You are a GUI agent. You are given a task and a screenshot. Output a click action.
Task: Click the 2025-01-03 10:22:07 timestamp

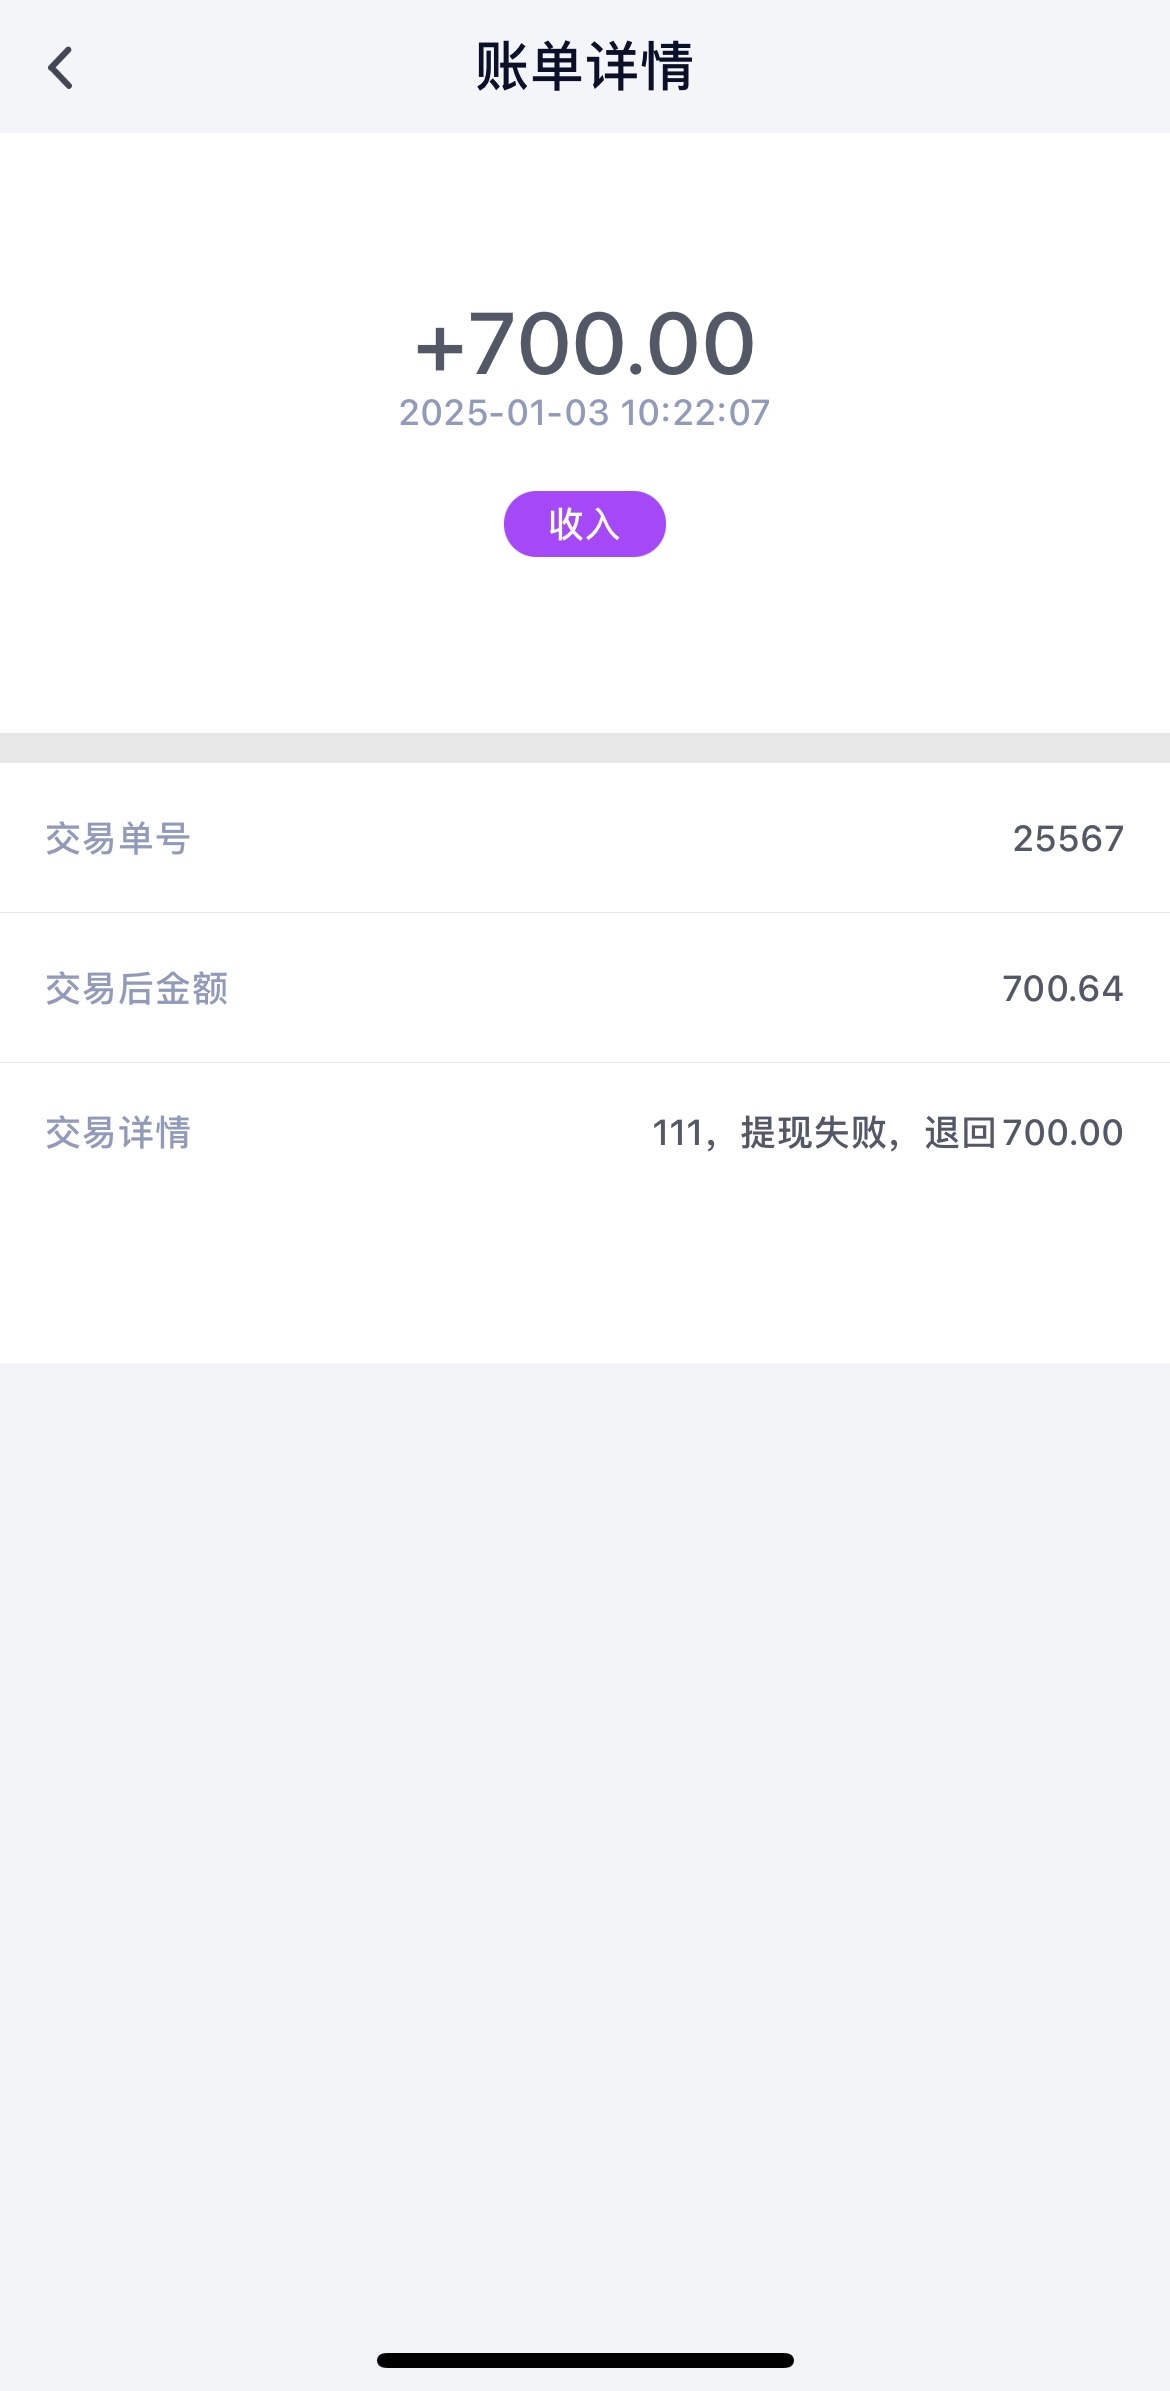click(584, 413)
